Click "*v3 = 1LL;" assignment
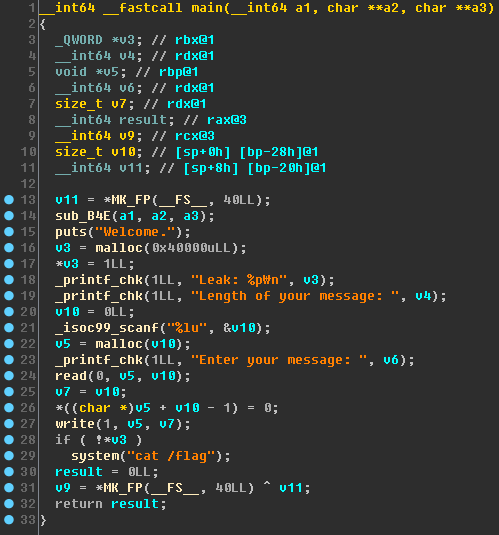 click(x=95, y=264)
